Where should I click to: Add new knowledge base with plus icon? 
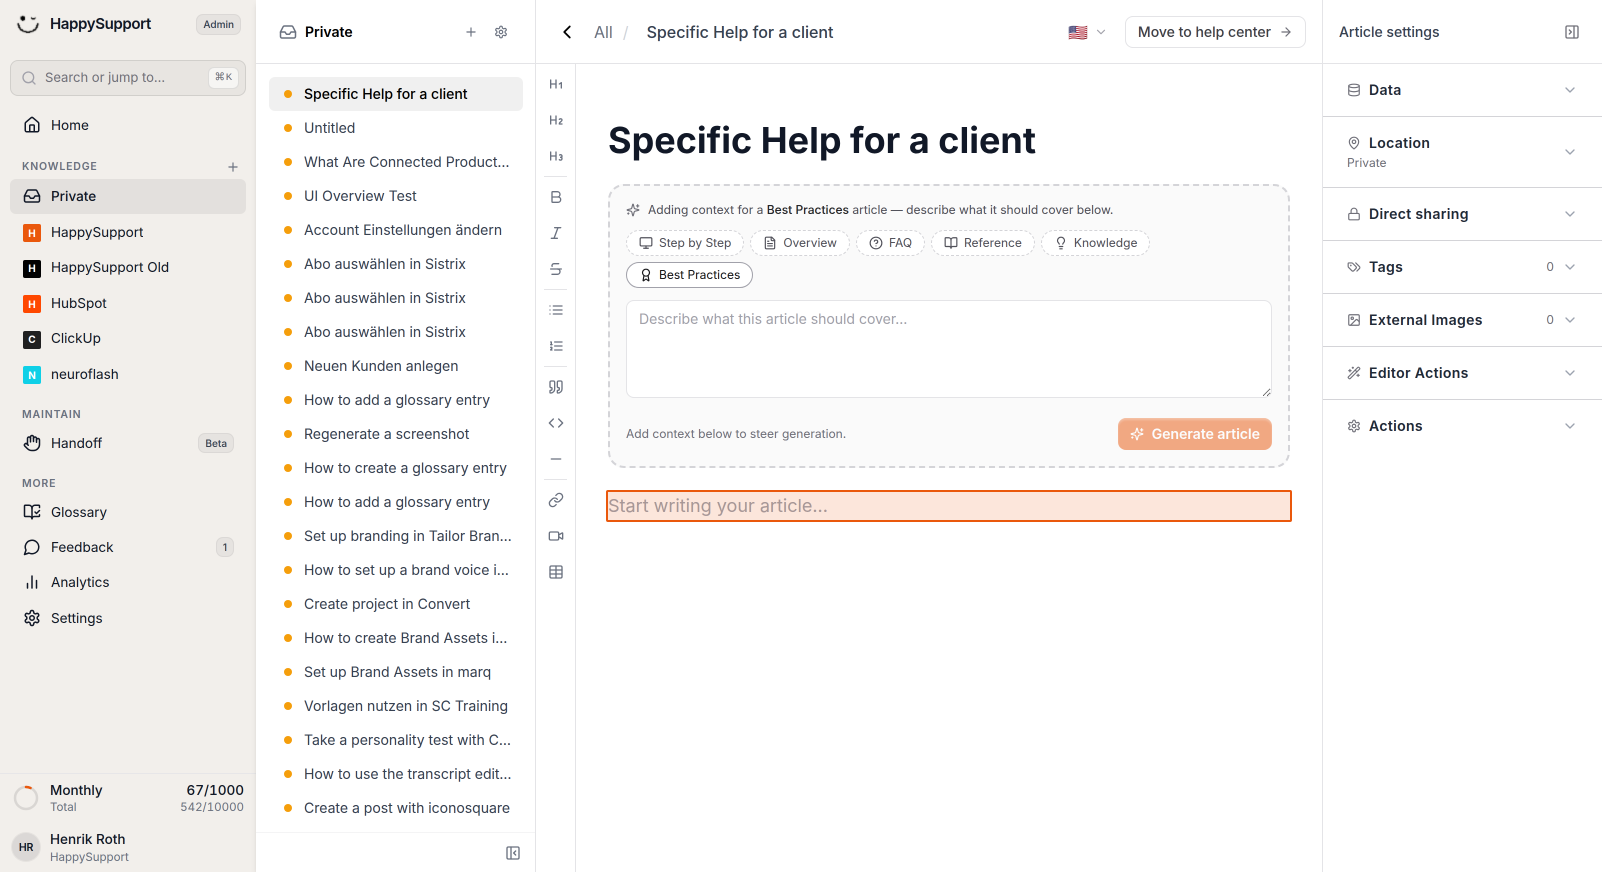point(233,167)
